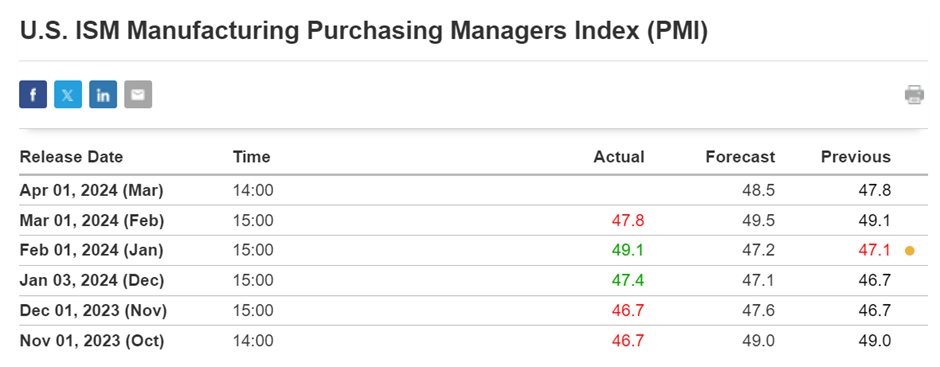
Task: Select the Mar 01, 2024 (Feb) row
Action: 470,221
